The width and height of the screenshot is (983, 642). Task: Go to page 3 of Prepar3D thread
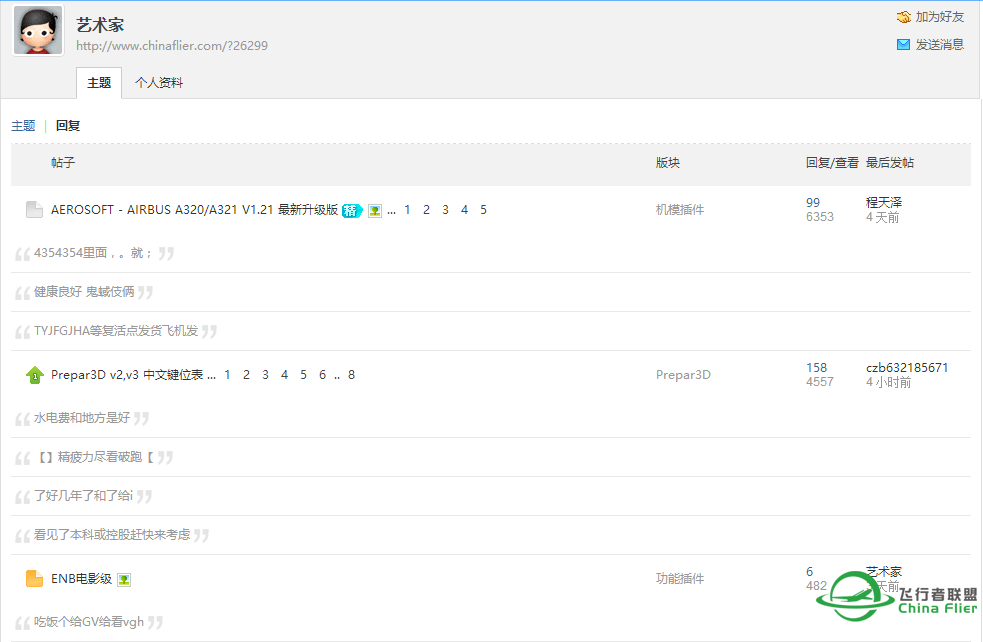click(265, 375)
